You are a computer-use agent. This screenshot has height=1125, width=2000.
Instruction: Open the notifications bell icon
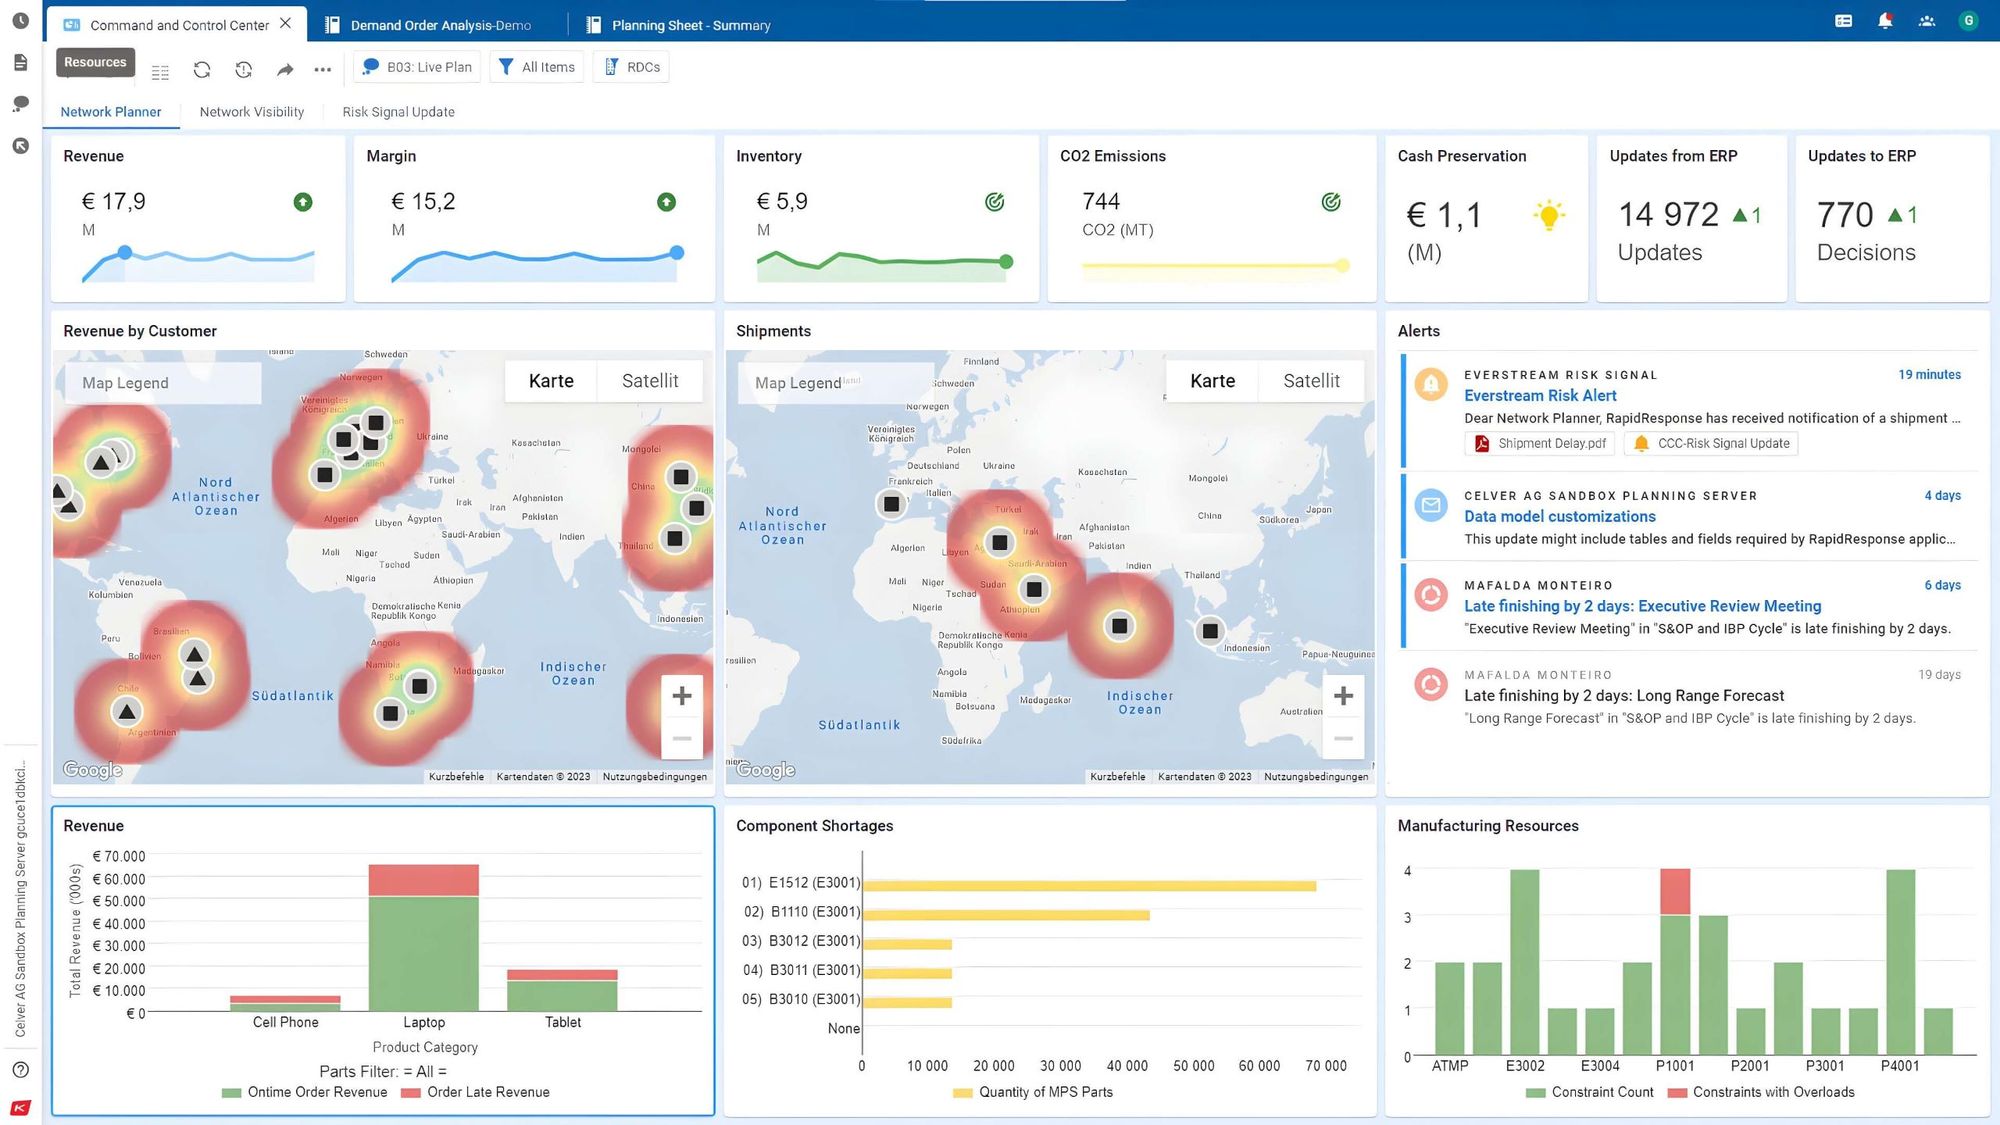(1885, 21)
